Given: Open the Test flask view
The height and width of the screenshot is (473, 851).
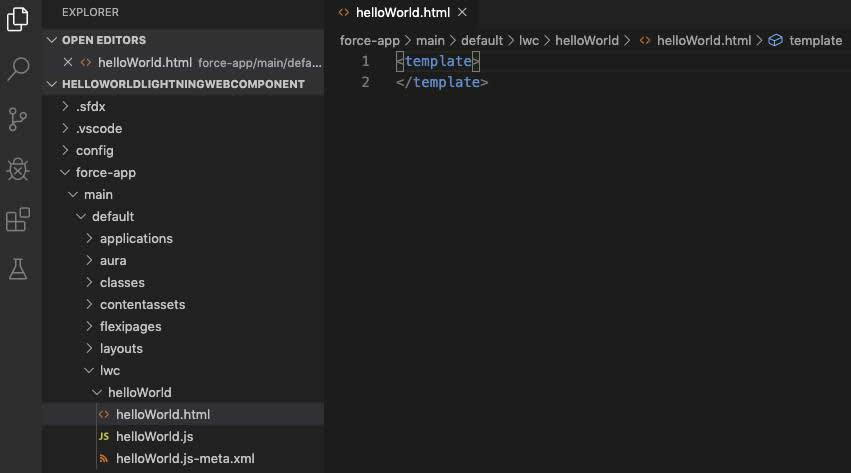Looking at the screenshot, I should coord(18,269).
